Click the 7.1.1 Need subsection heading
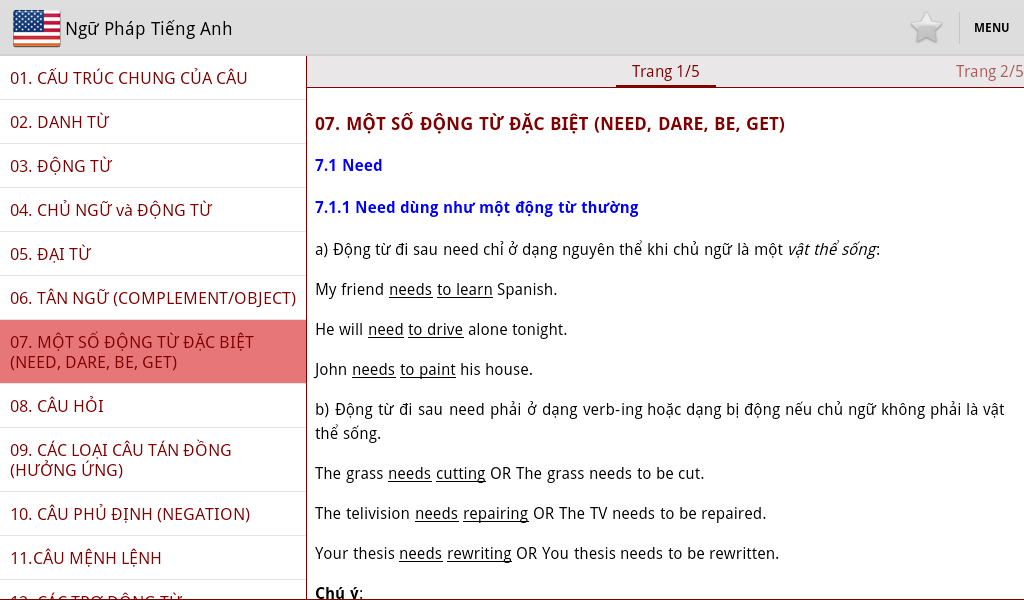 tap(476, 207)
